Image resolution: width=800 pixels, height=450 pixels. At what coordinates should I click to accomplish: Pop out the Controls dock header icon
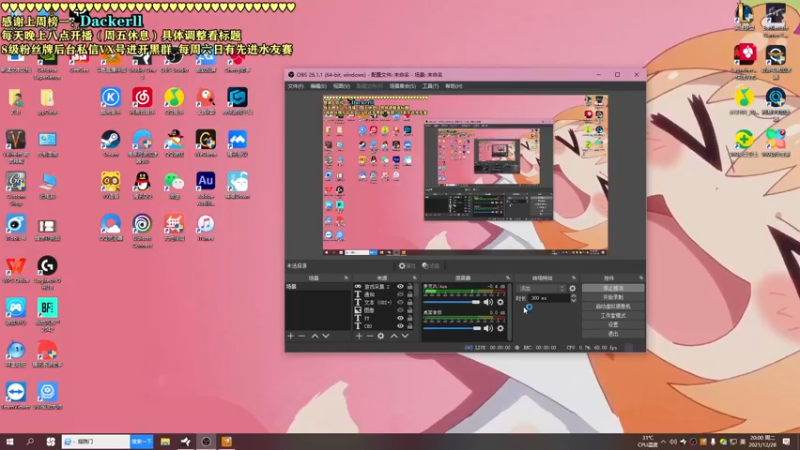[x=641, y=278]
